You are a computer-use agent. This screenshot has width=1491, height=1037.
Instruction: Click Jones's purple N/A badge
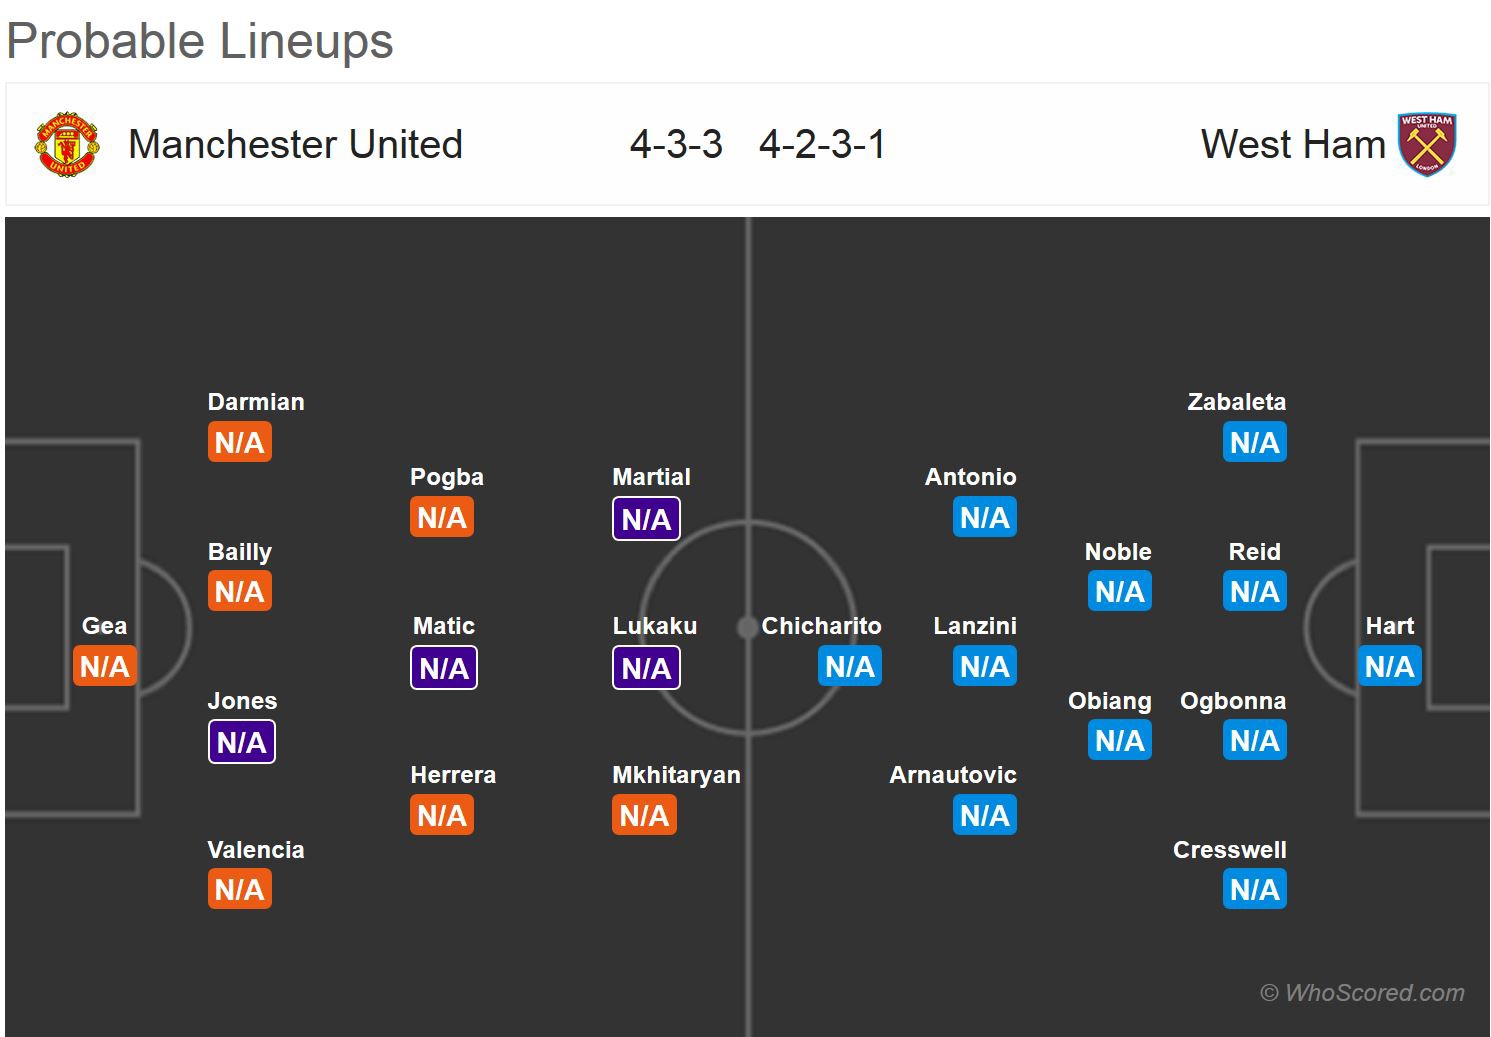click(x=241, y=742)
